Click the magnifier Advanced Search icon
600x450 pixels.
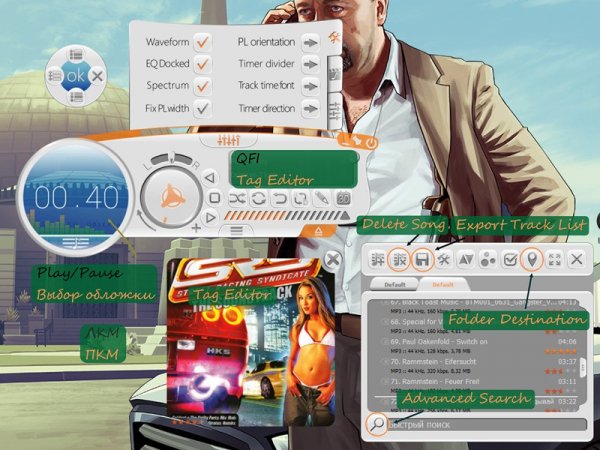(377, 424)
